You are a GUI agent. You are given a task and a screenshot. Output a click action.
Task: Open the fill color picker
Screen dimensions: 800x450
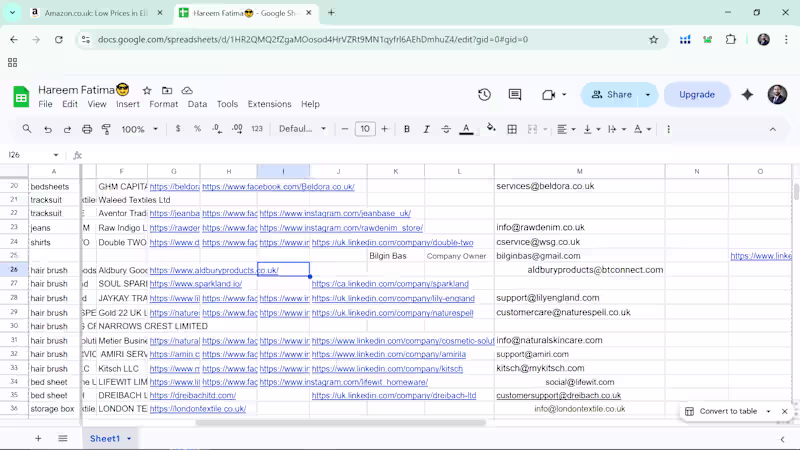pos(491,128)
